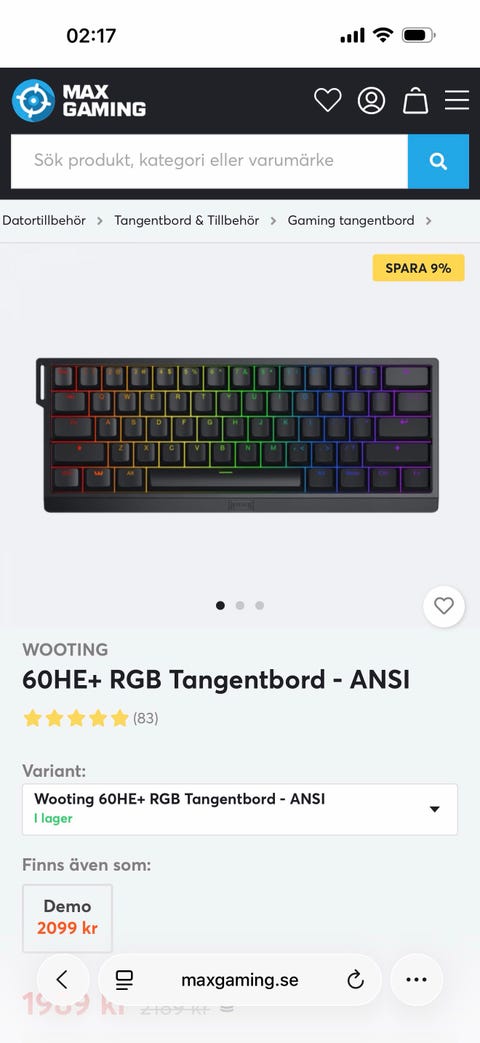
Task: Select the second image carousel dot
Action: click(240, 605)
